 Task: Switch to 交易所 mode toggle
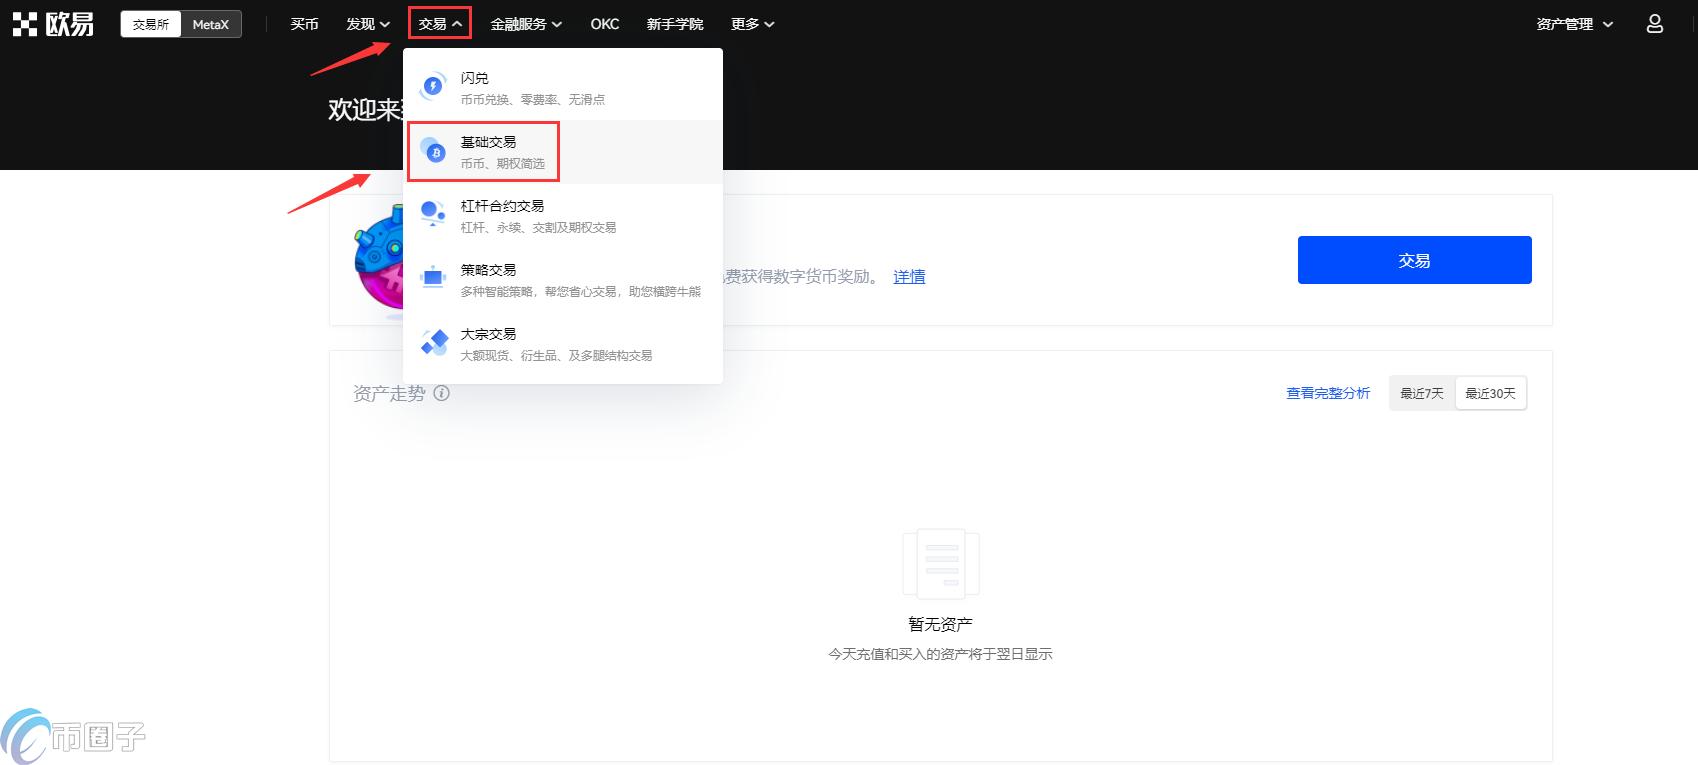pos(151,24)
